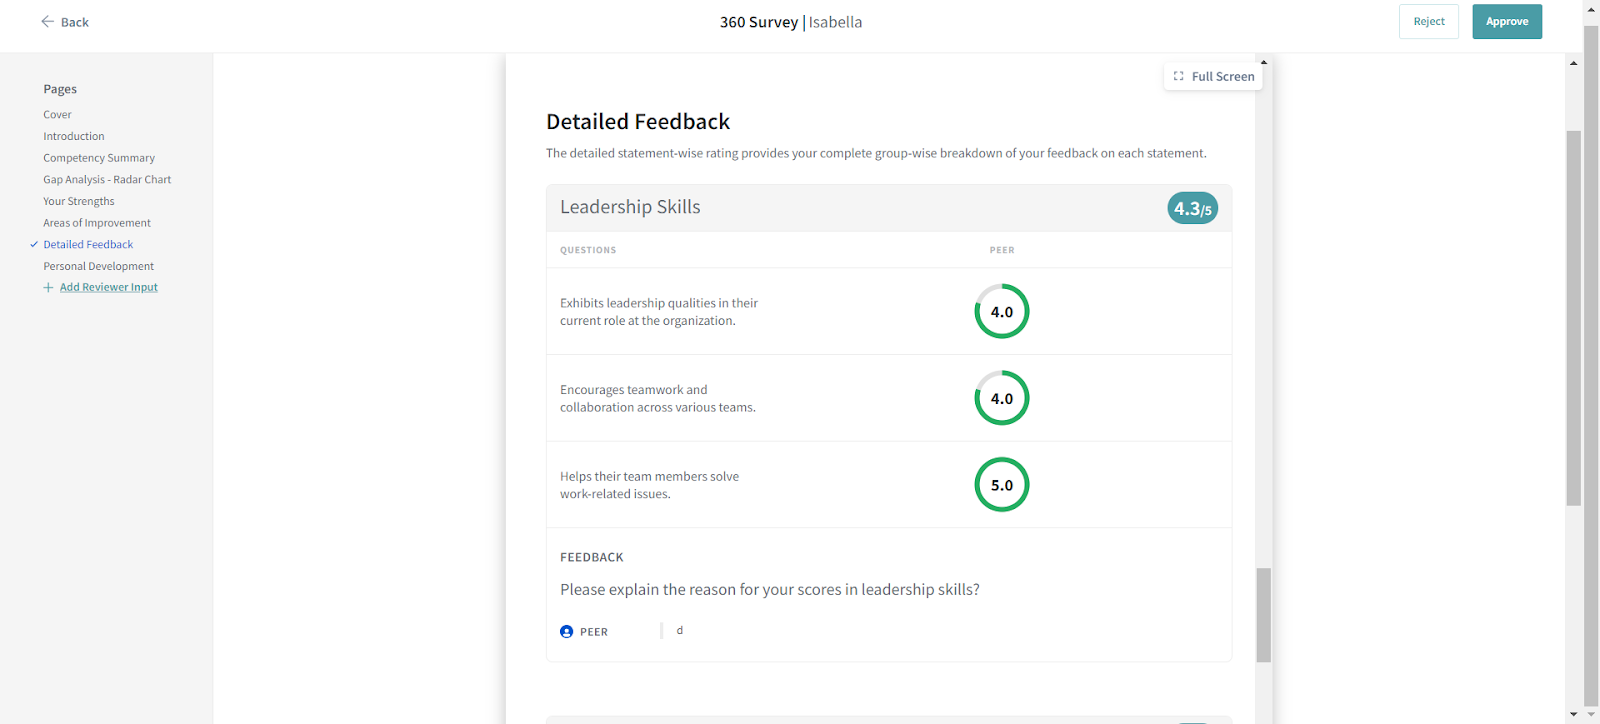Click Add Reviewer Input link
Image resolution: width=1600 pixels, height=724 pixels.
click(108, 287)
